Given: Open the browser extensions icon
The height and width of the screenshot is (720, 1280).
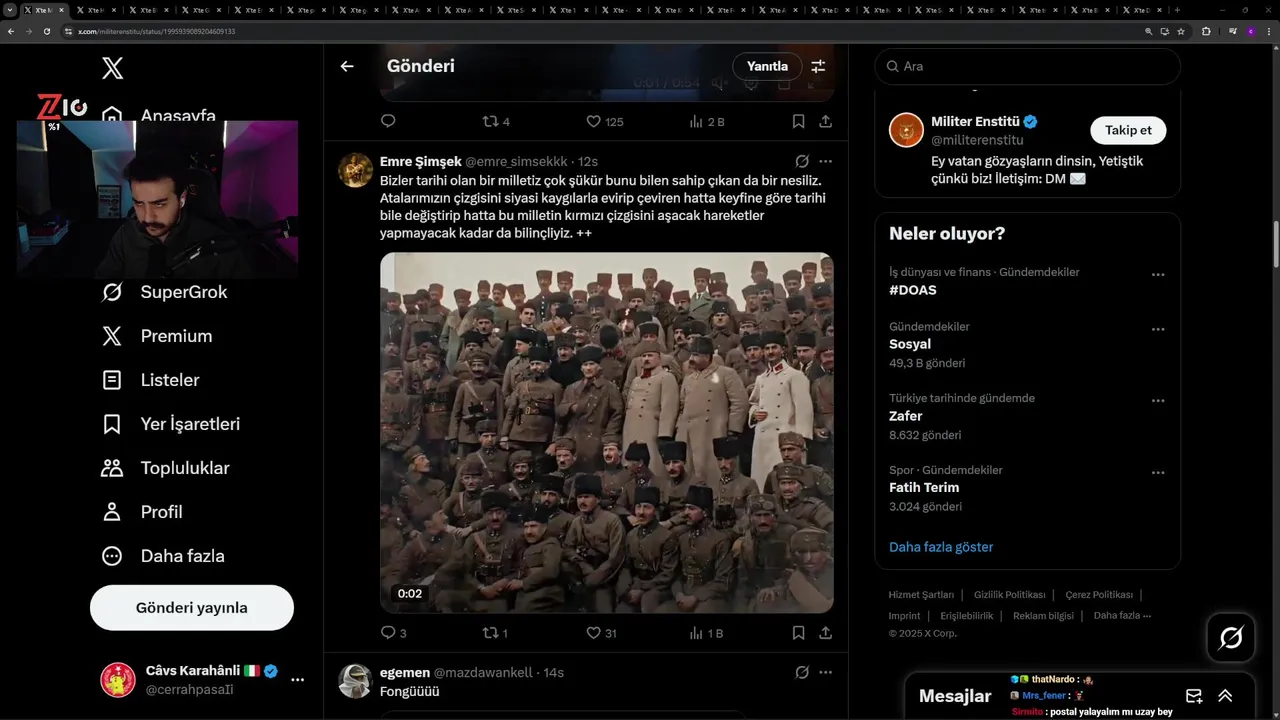Looking at the screenshot, I should [1206, 31].
